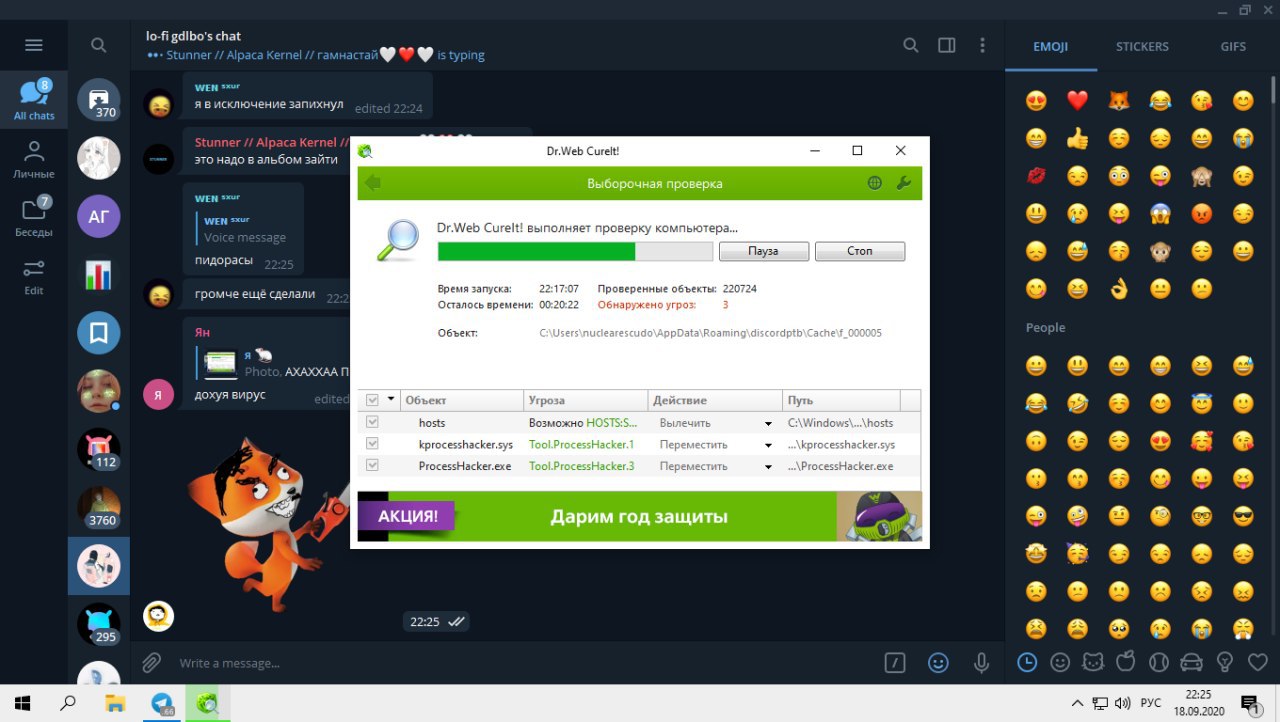Select the food apple emoji category
Viewport: 1280px width, 722px height.
coord(1126,661)
